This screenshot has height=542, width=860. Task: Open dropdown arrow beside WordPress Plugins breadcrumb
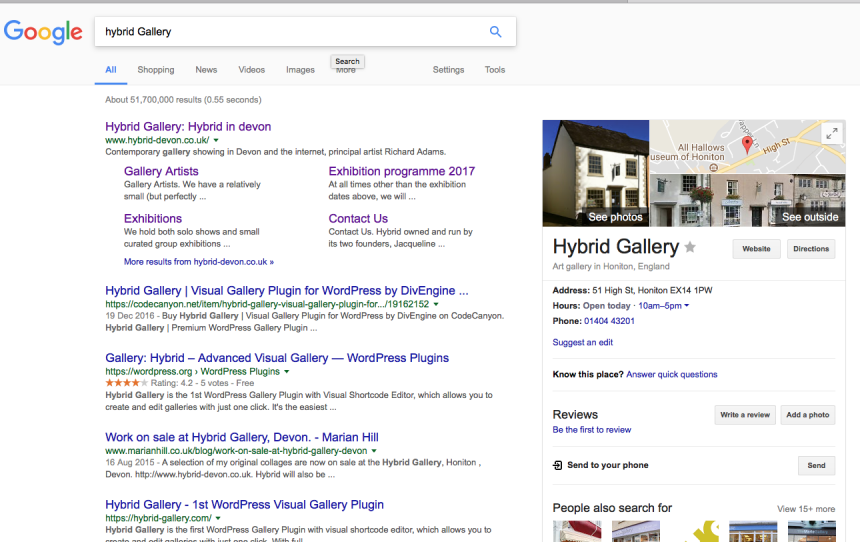coord(286,372)
